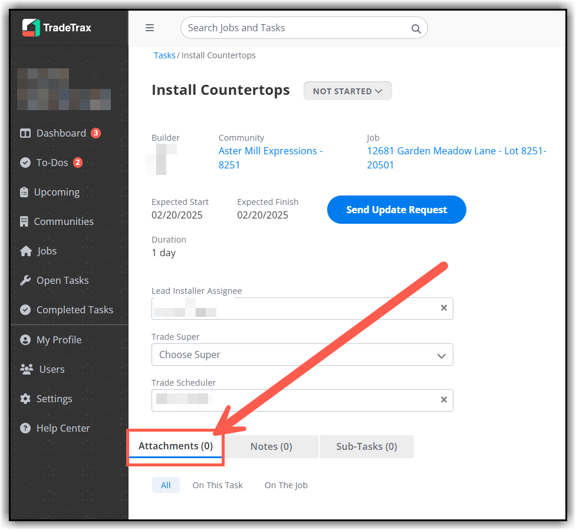
Task: Click the Dashboard sidebar icon
Action: click(25, 133)
